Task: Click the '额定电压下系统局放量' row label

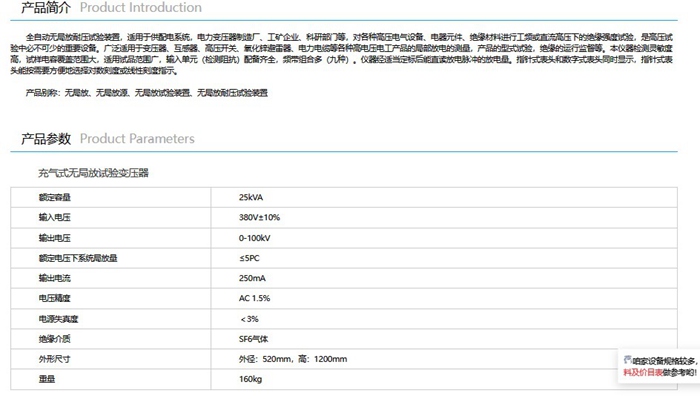Action: click(x=78, y=258)
